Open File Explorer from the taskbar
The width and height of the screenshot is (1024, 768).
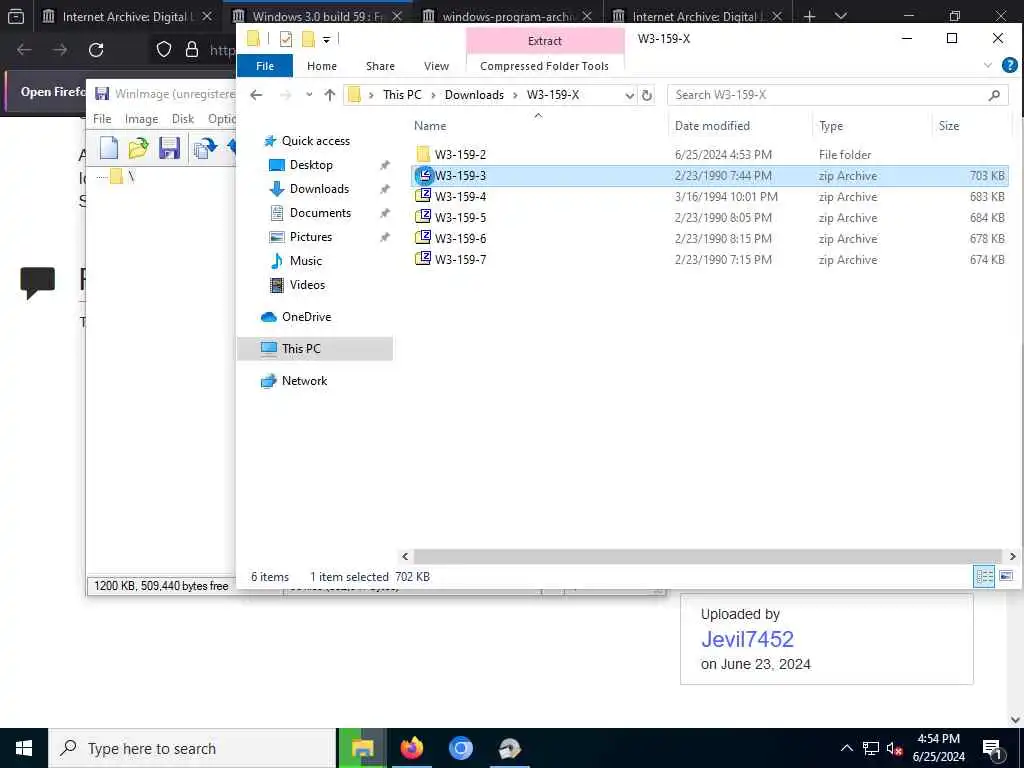pyautogui.click(x=362, y=748)
